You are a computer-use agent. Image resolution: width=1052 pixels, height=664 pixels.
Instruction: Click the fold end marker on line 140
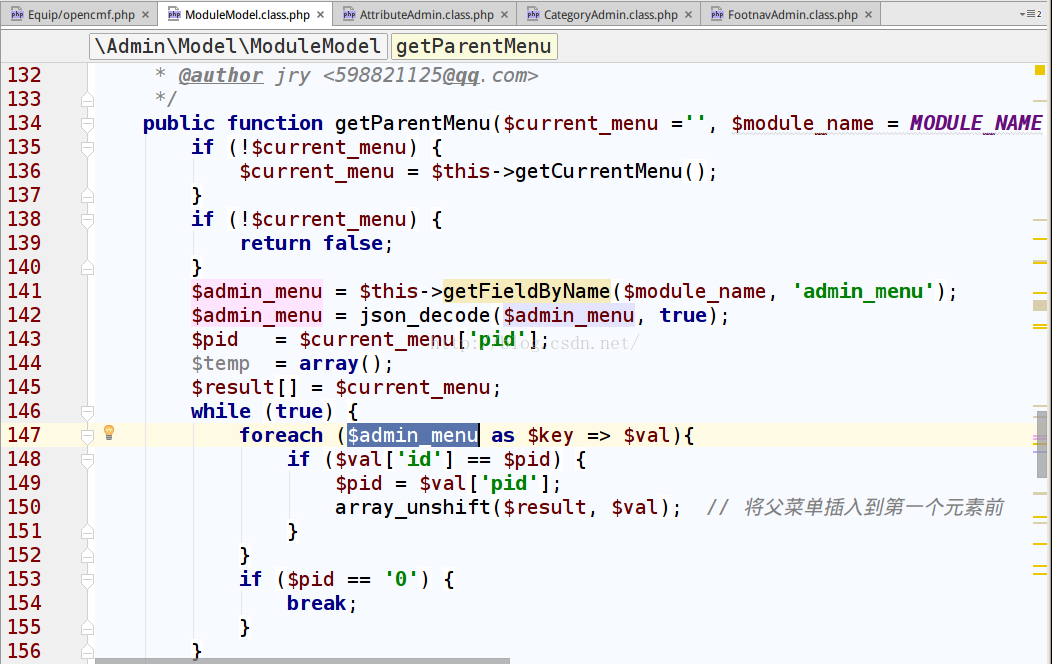(87, 268)
